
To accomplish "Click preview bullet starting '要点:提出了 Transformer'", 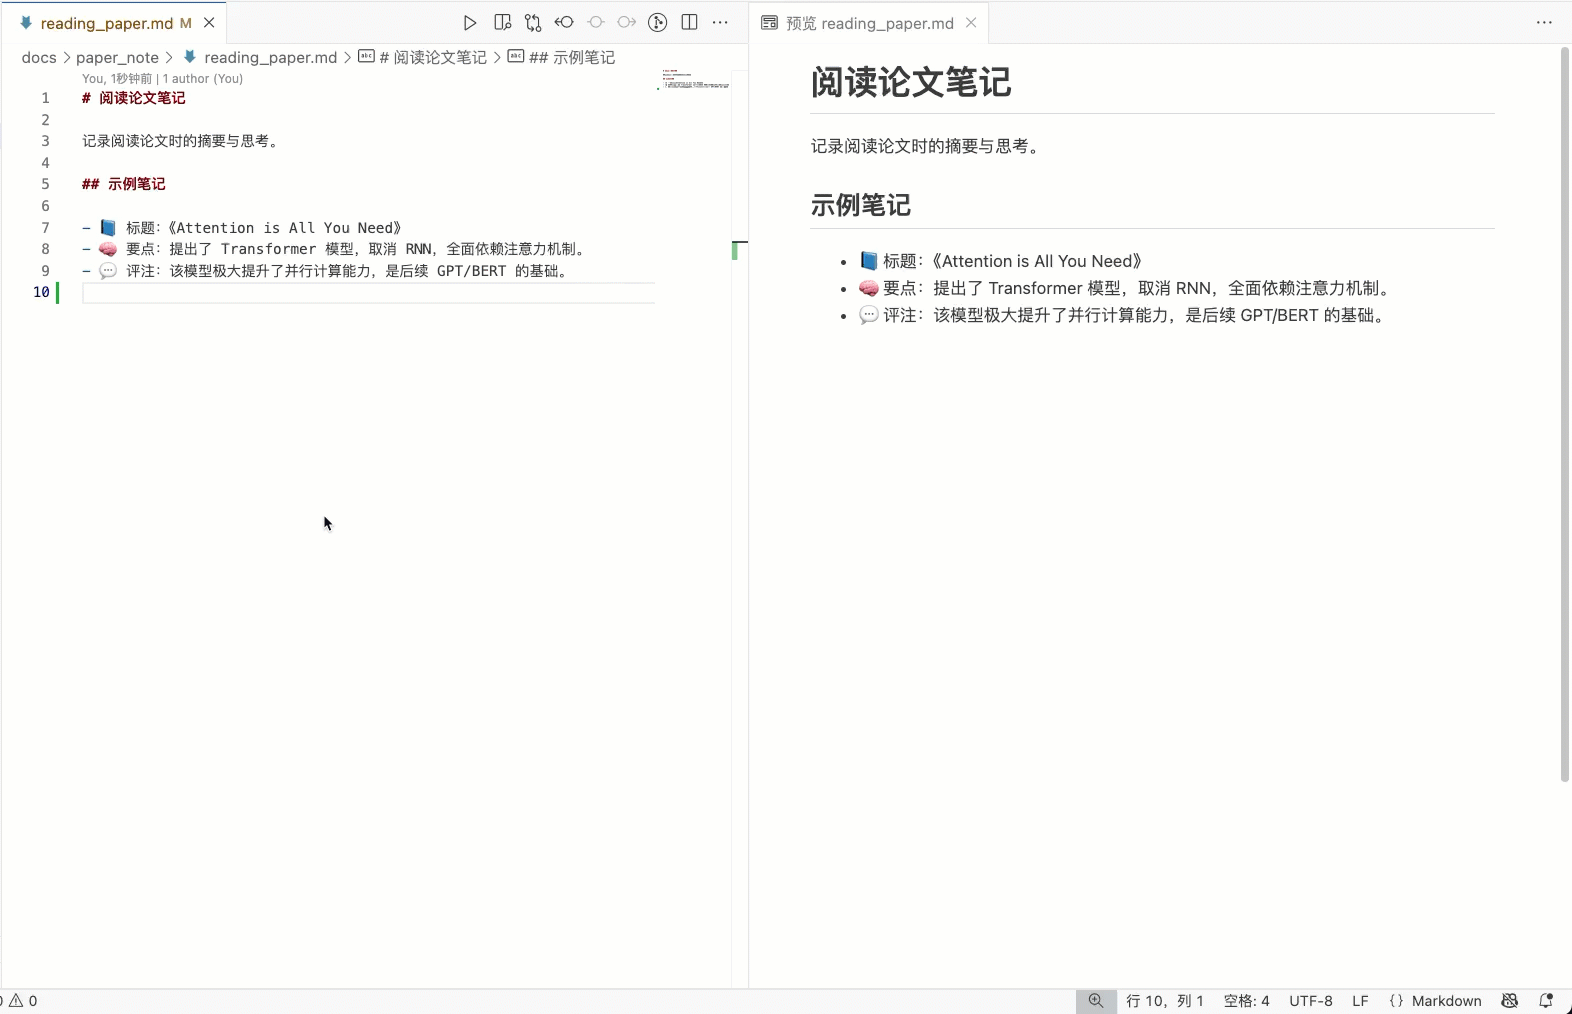I will tap(1127, 288).
